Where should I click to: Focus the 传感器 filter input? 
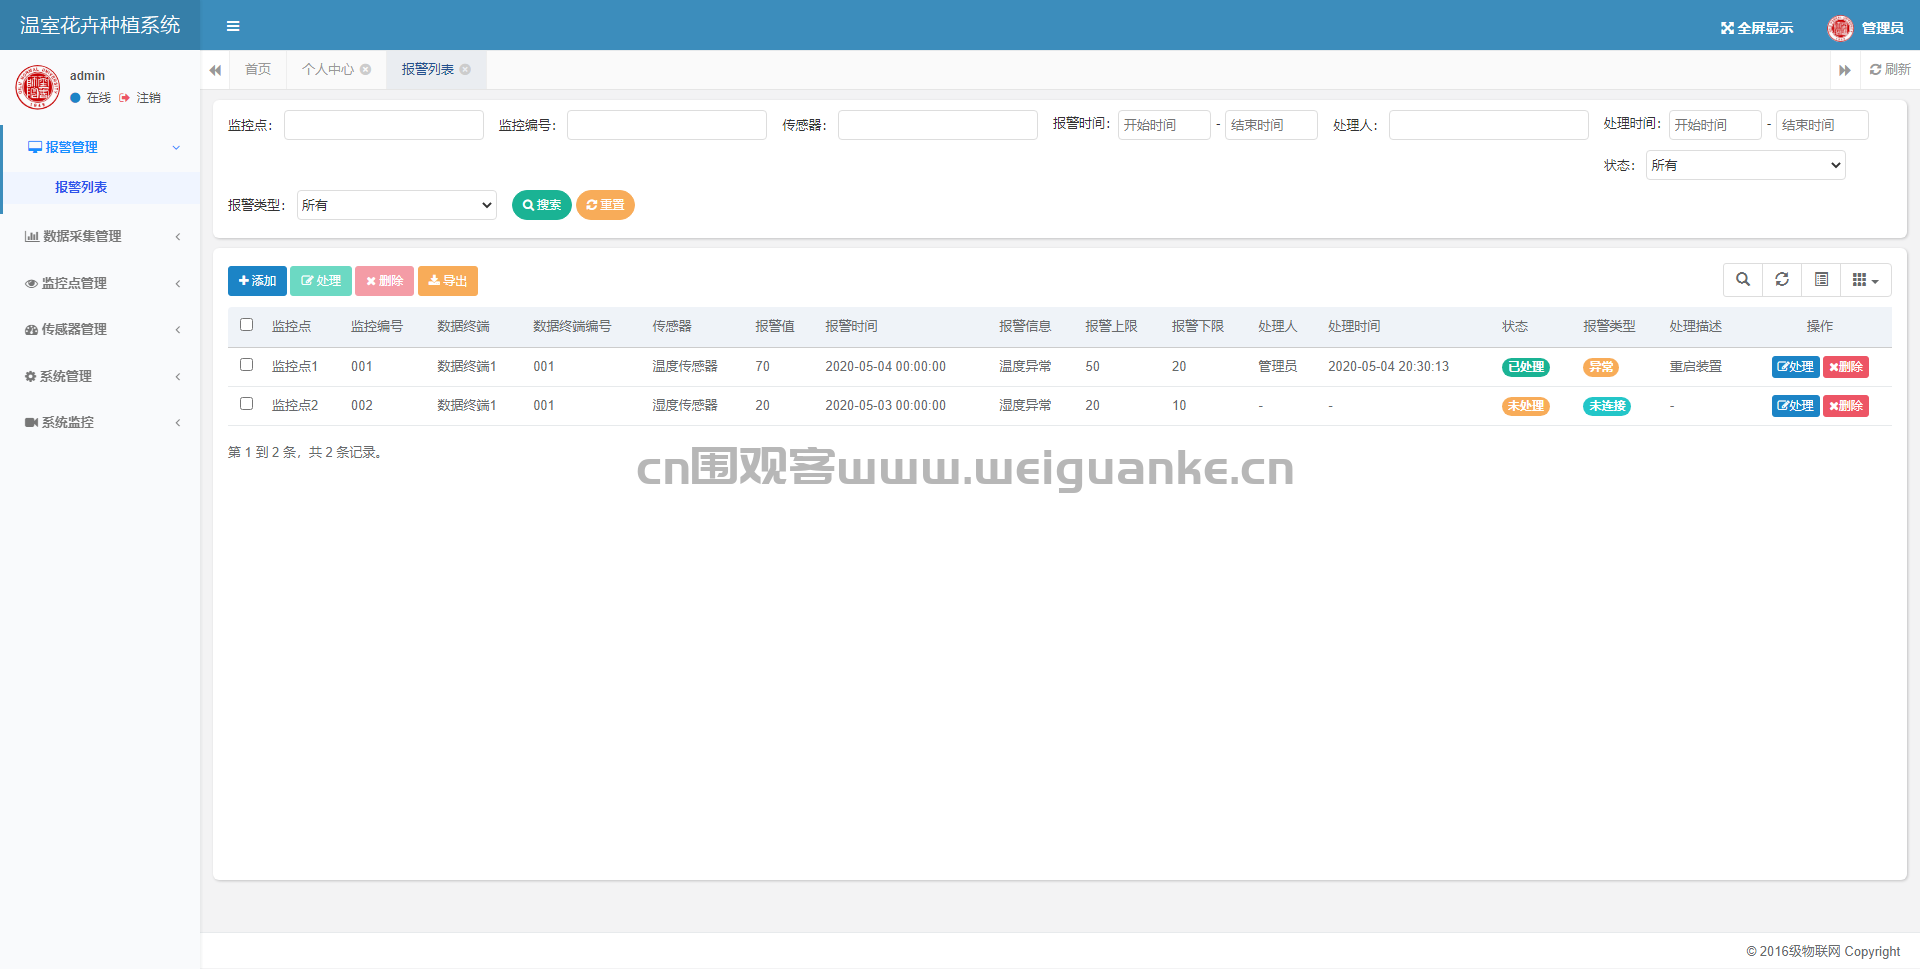[x=938, y=125]
